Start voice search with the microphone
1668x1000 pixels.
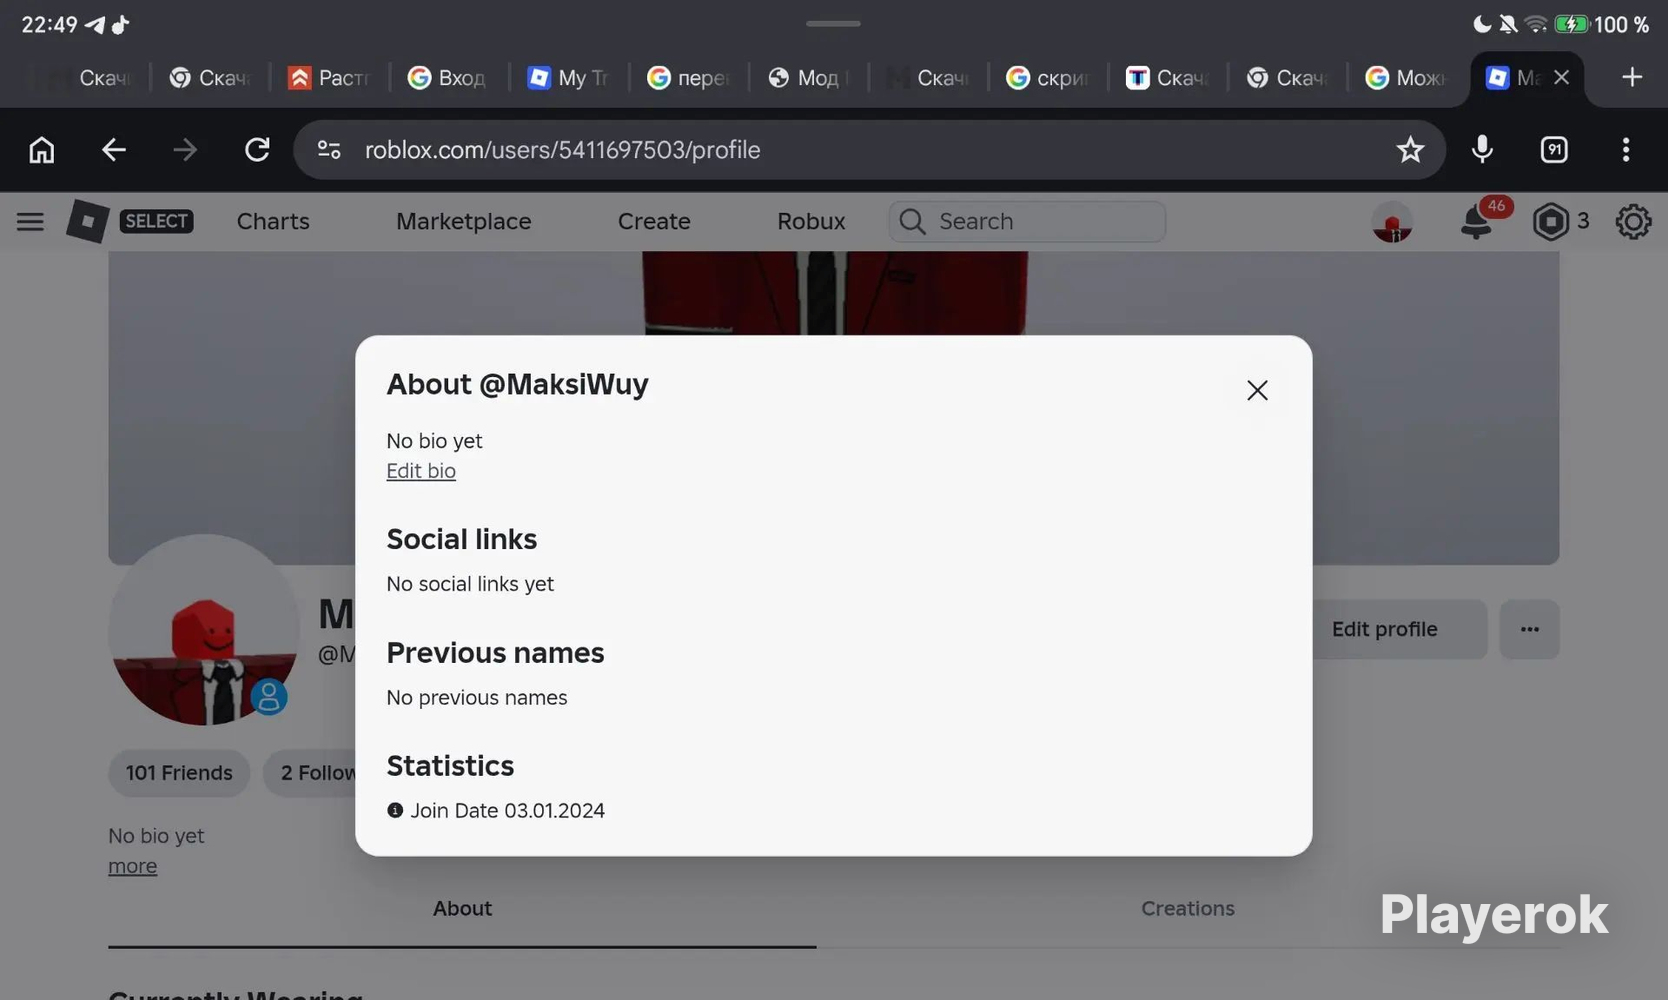click(x=1482, y=150)
